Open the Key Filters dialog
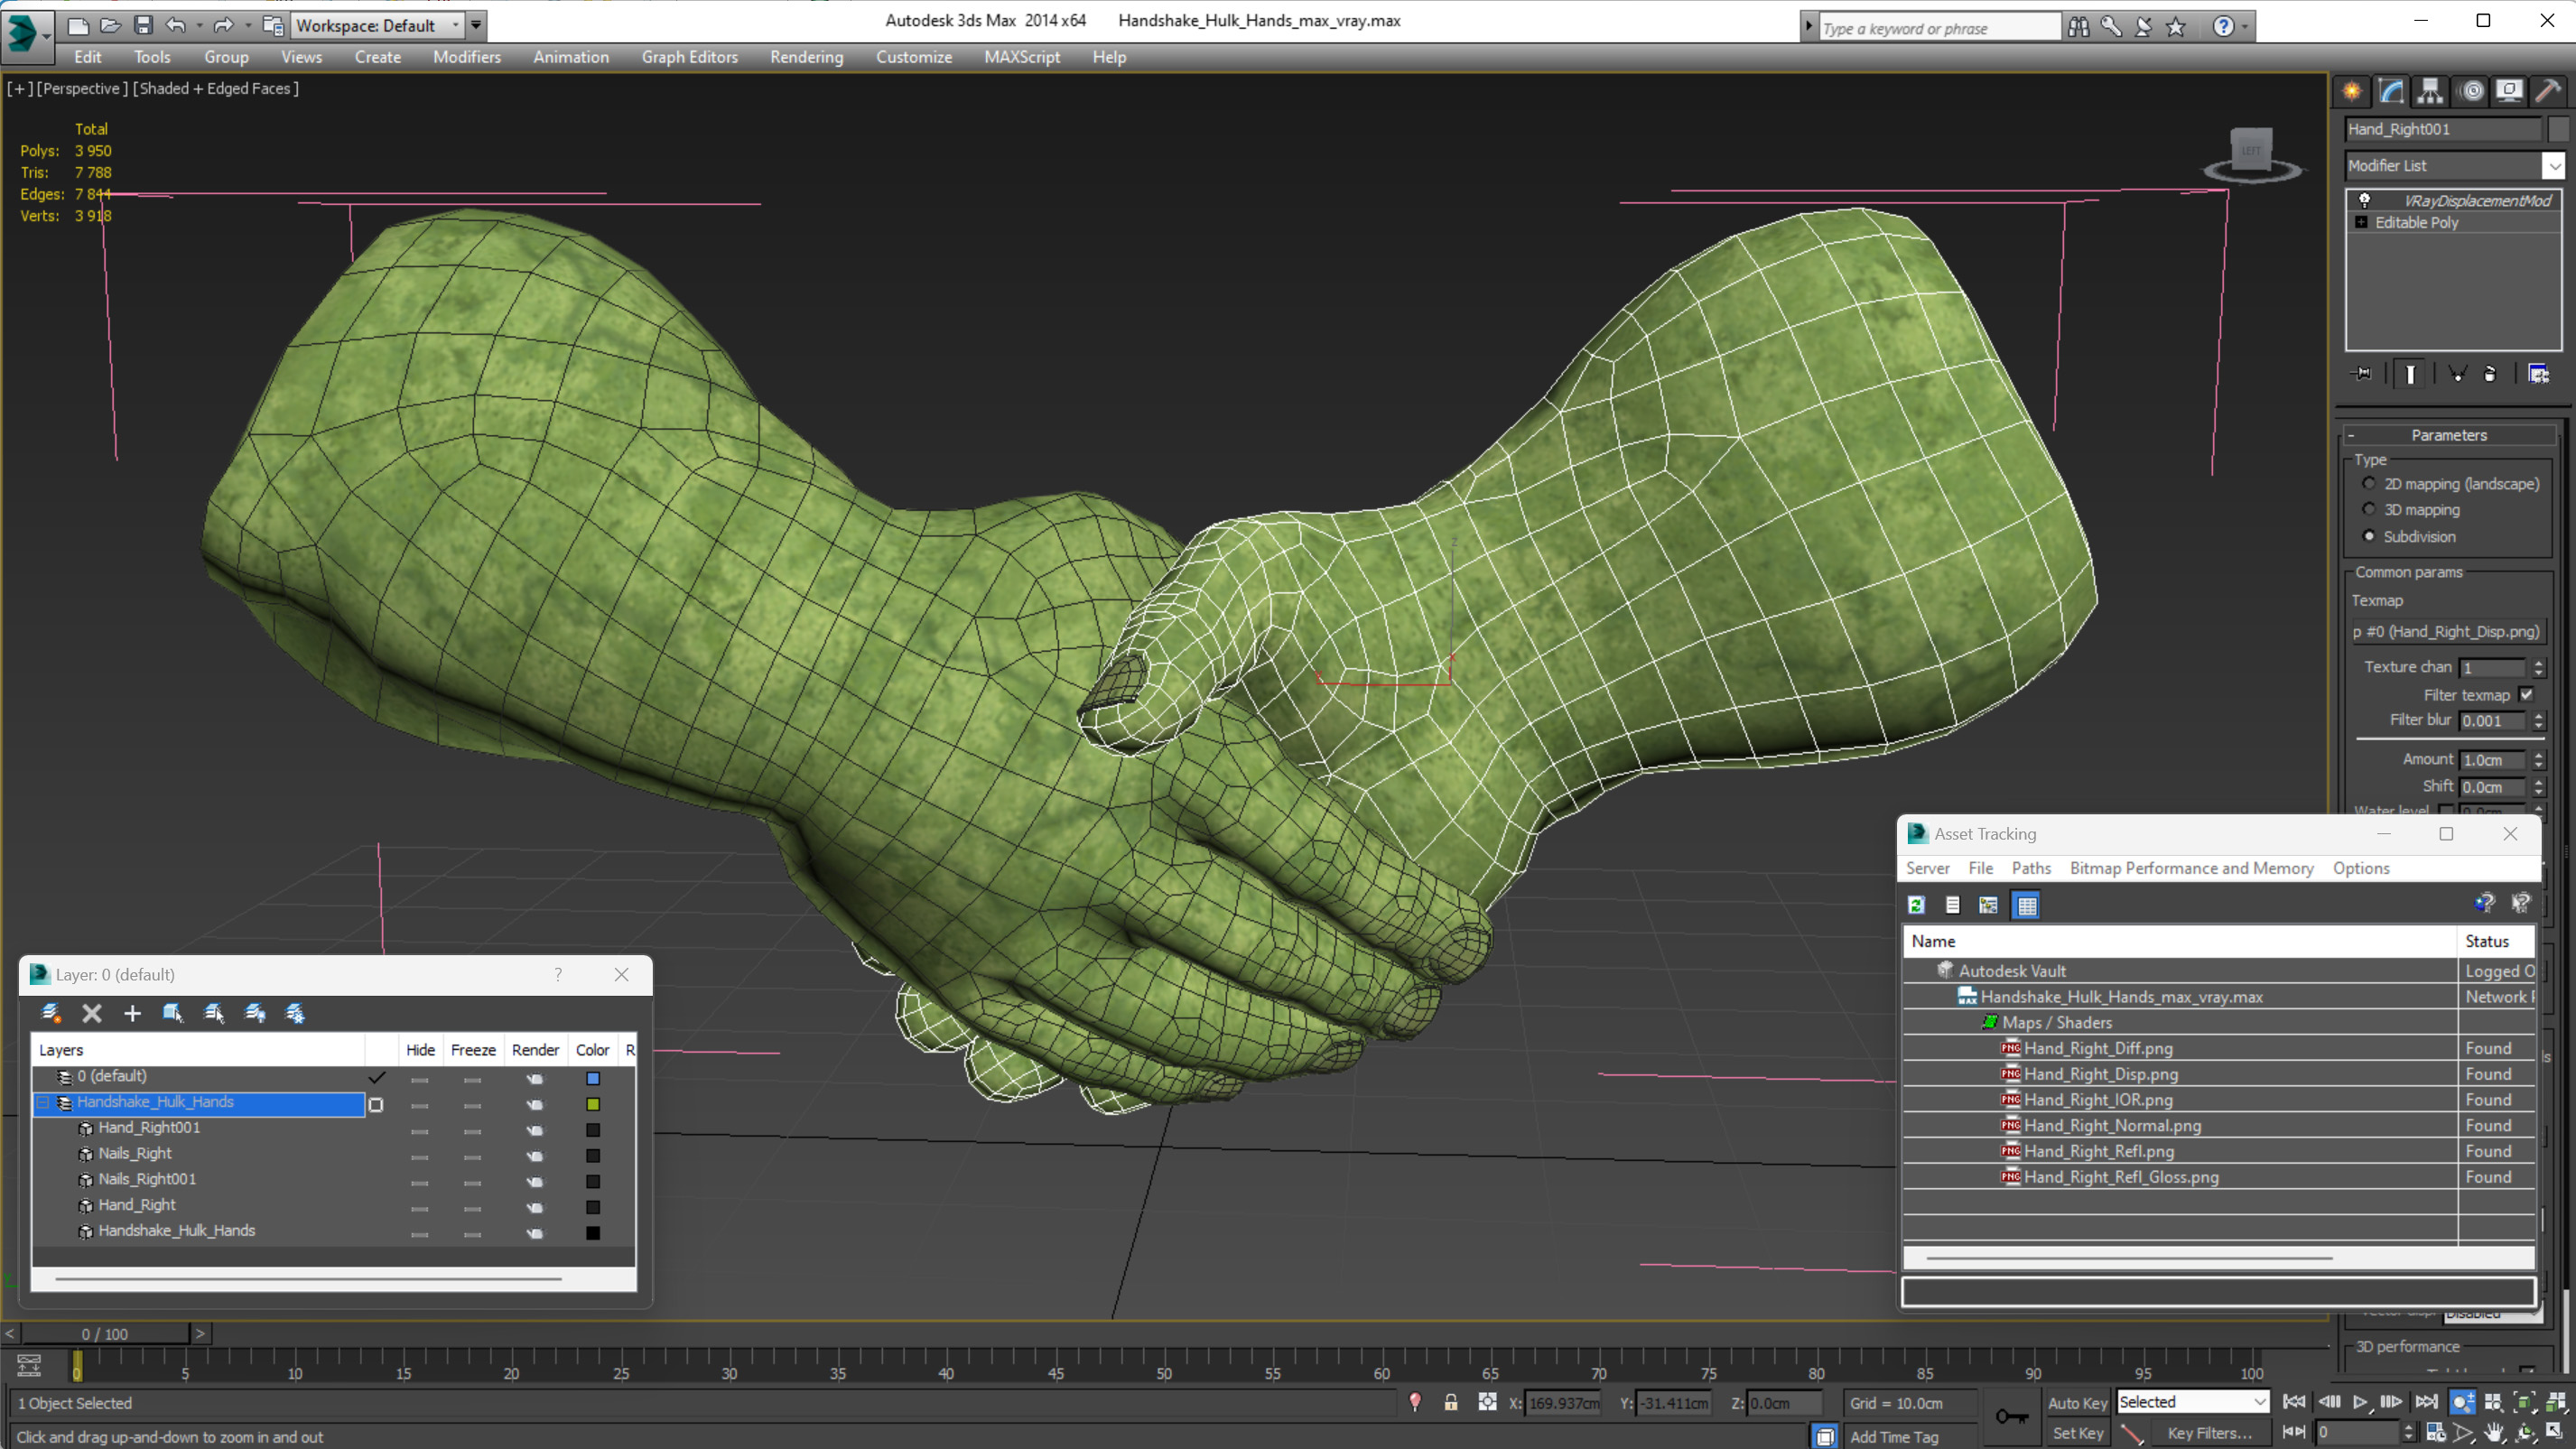This screenshot has height=1449, width=2576. coord(2210,1433)
